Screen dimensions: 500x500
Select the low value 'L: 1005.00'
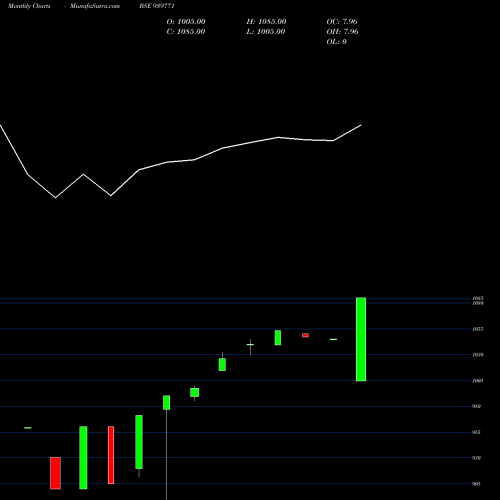[266, 32]
